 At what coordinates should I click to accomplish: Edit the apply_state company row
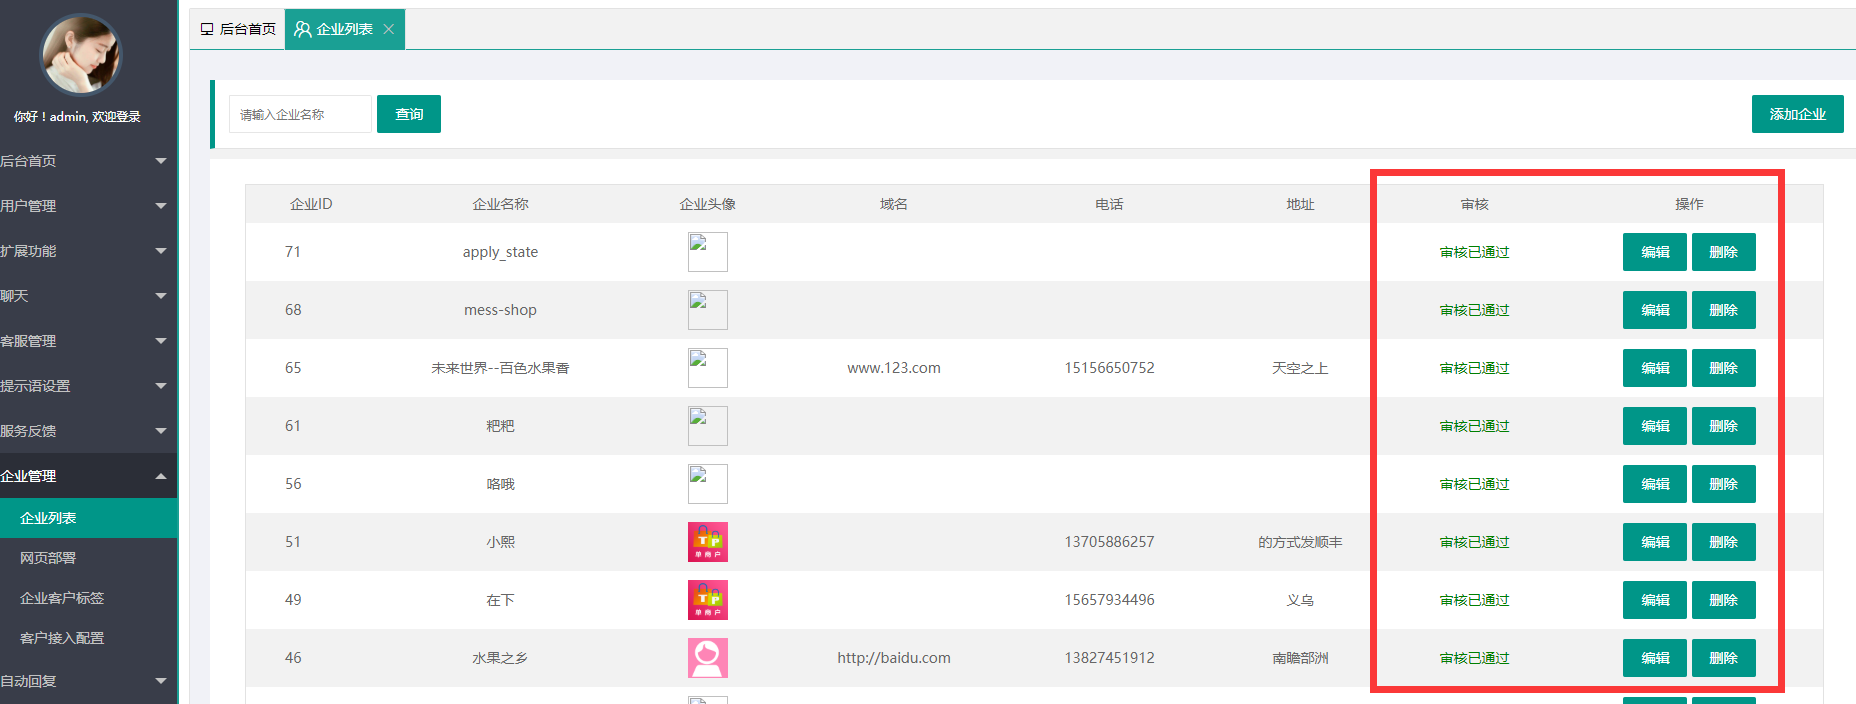click(1654, 252)
